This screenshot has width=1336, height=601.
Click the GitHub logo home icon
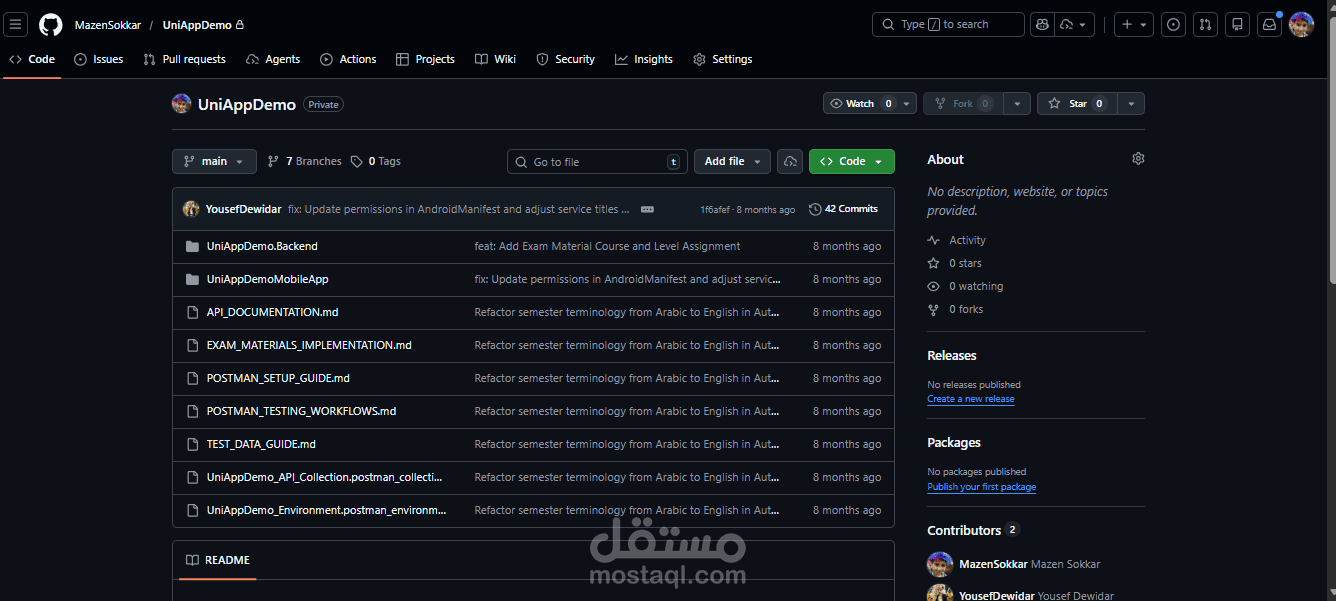(x=51, y=25)
